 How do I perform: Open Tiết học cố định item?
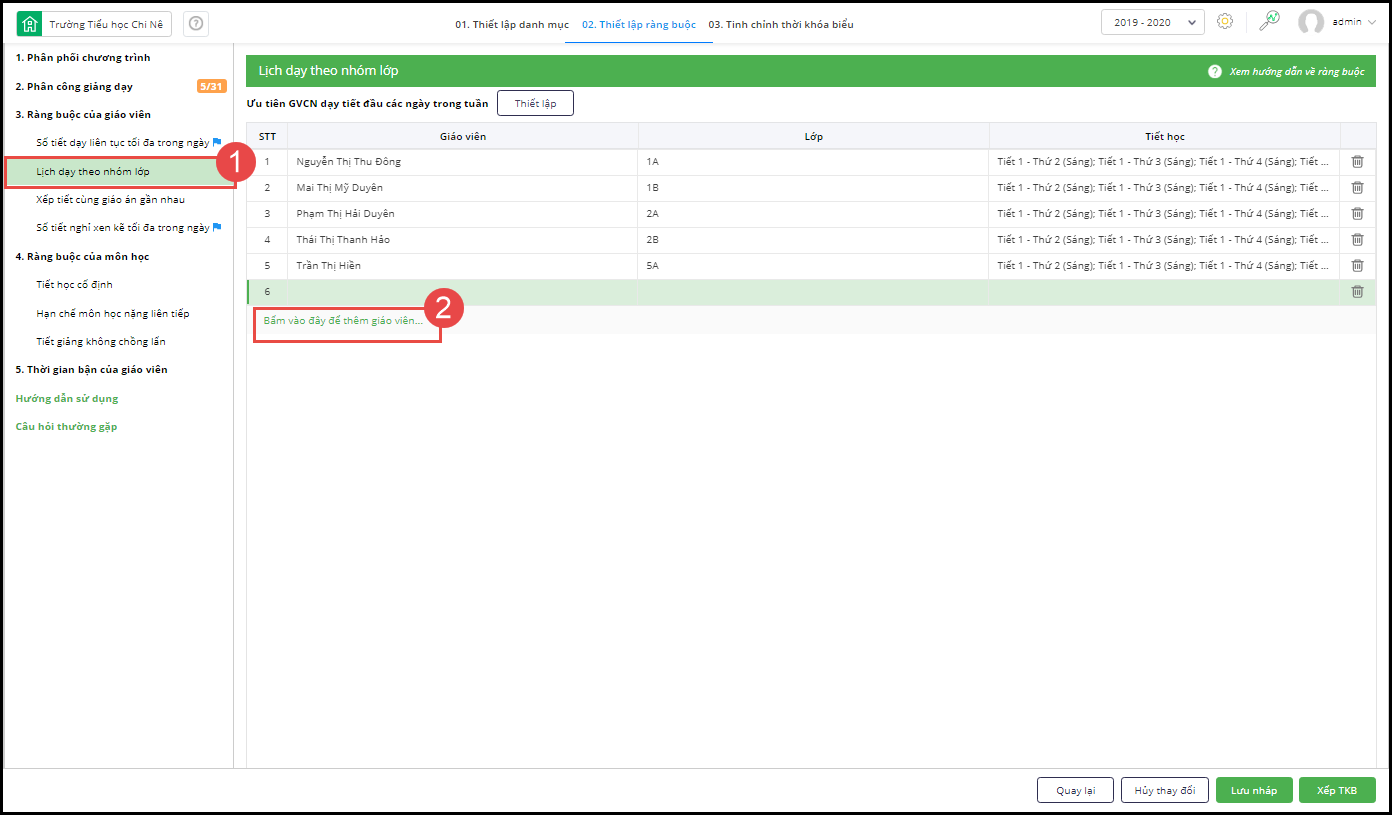pos(74,284)
